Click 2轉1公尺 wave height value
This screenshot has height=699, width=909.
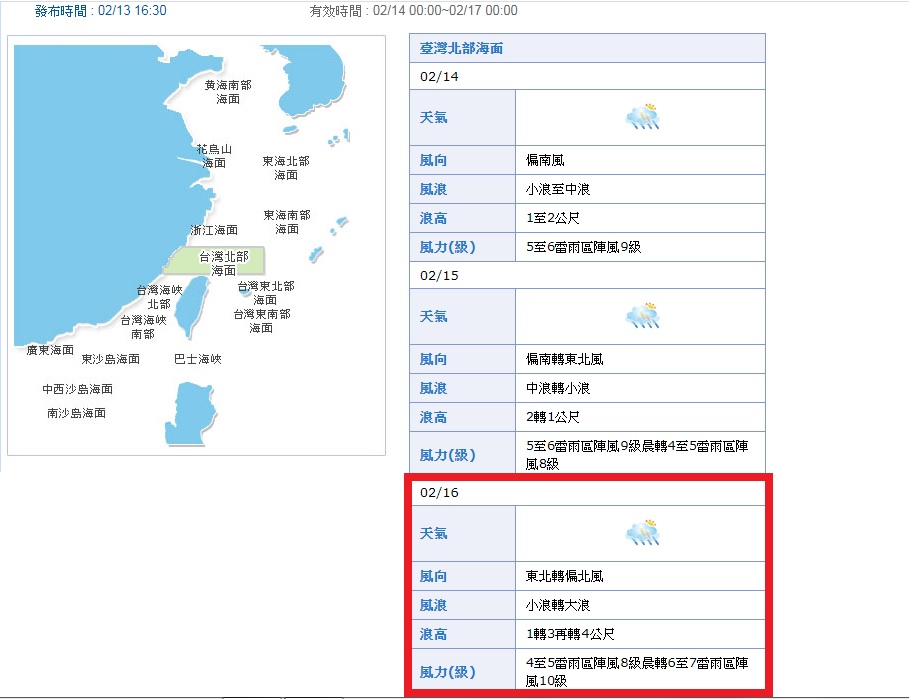click(552, 417)
